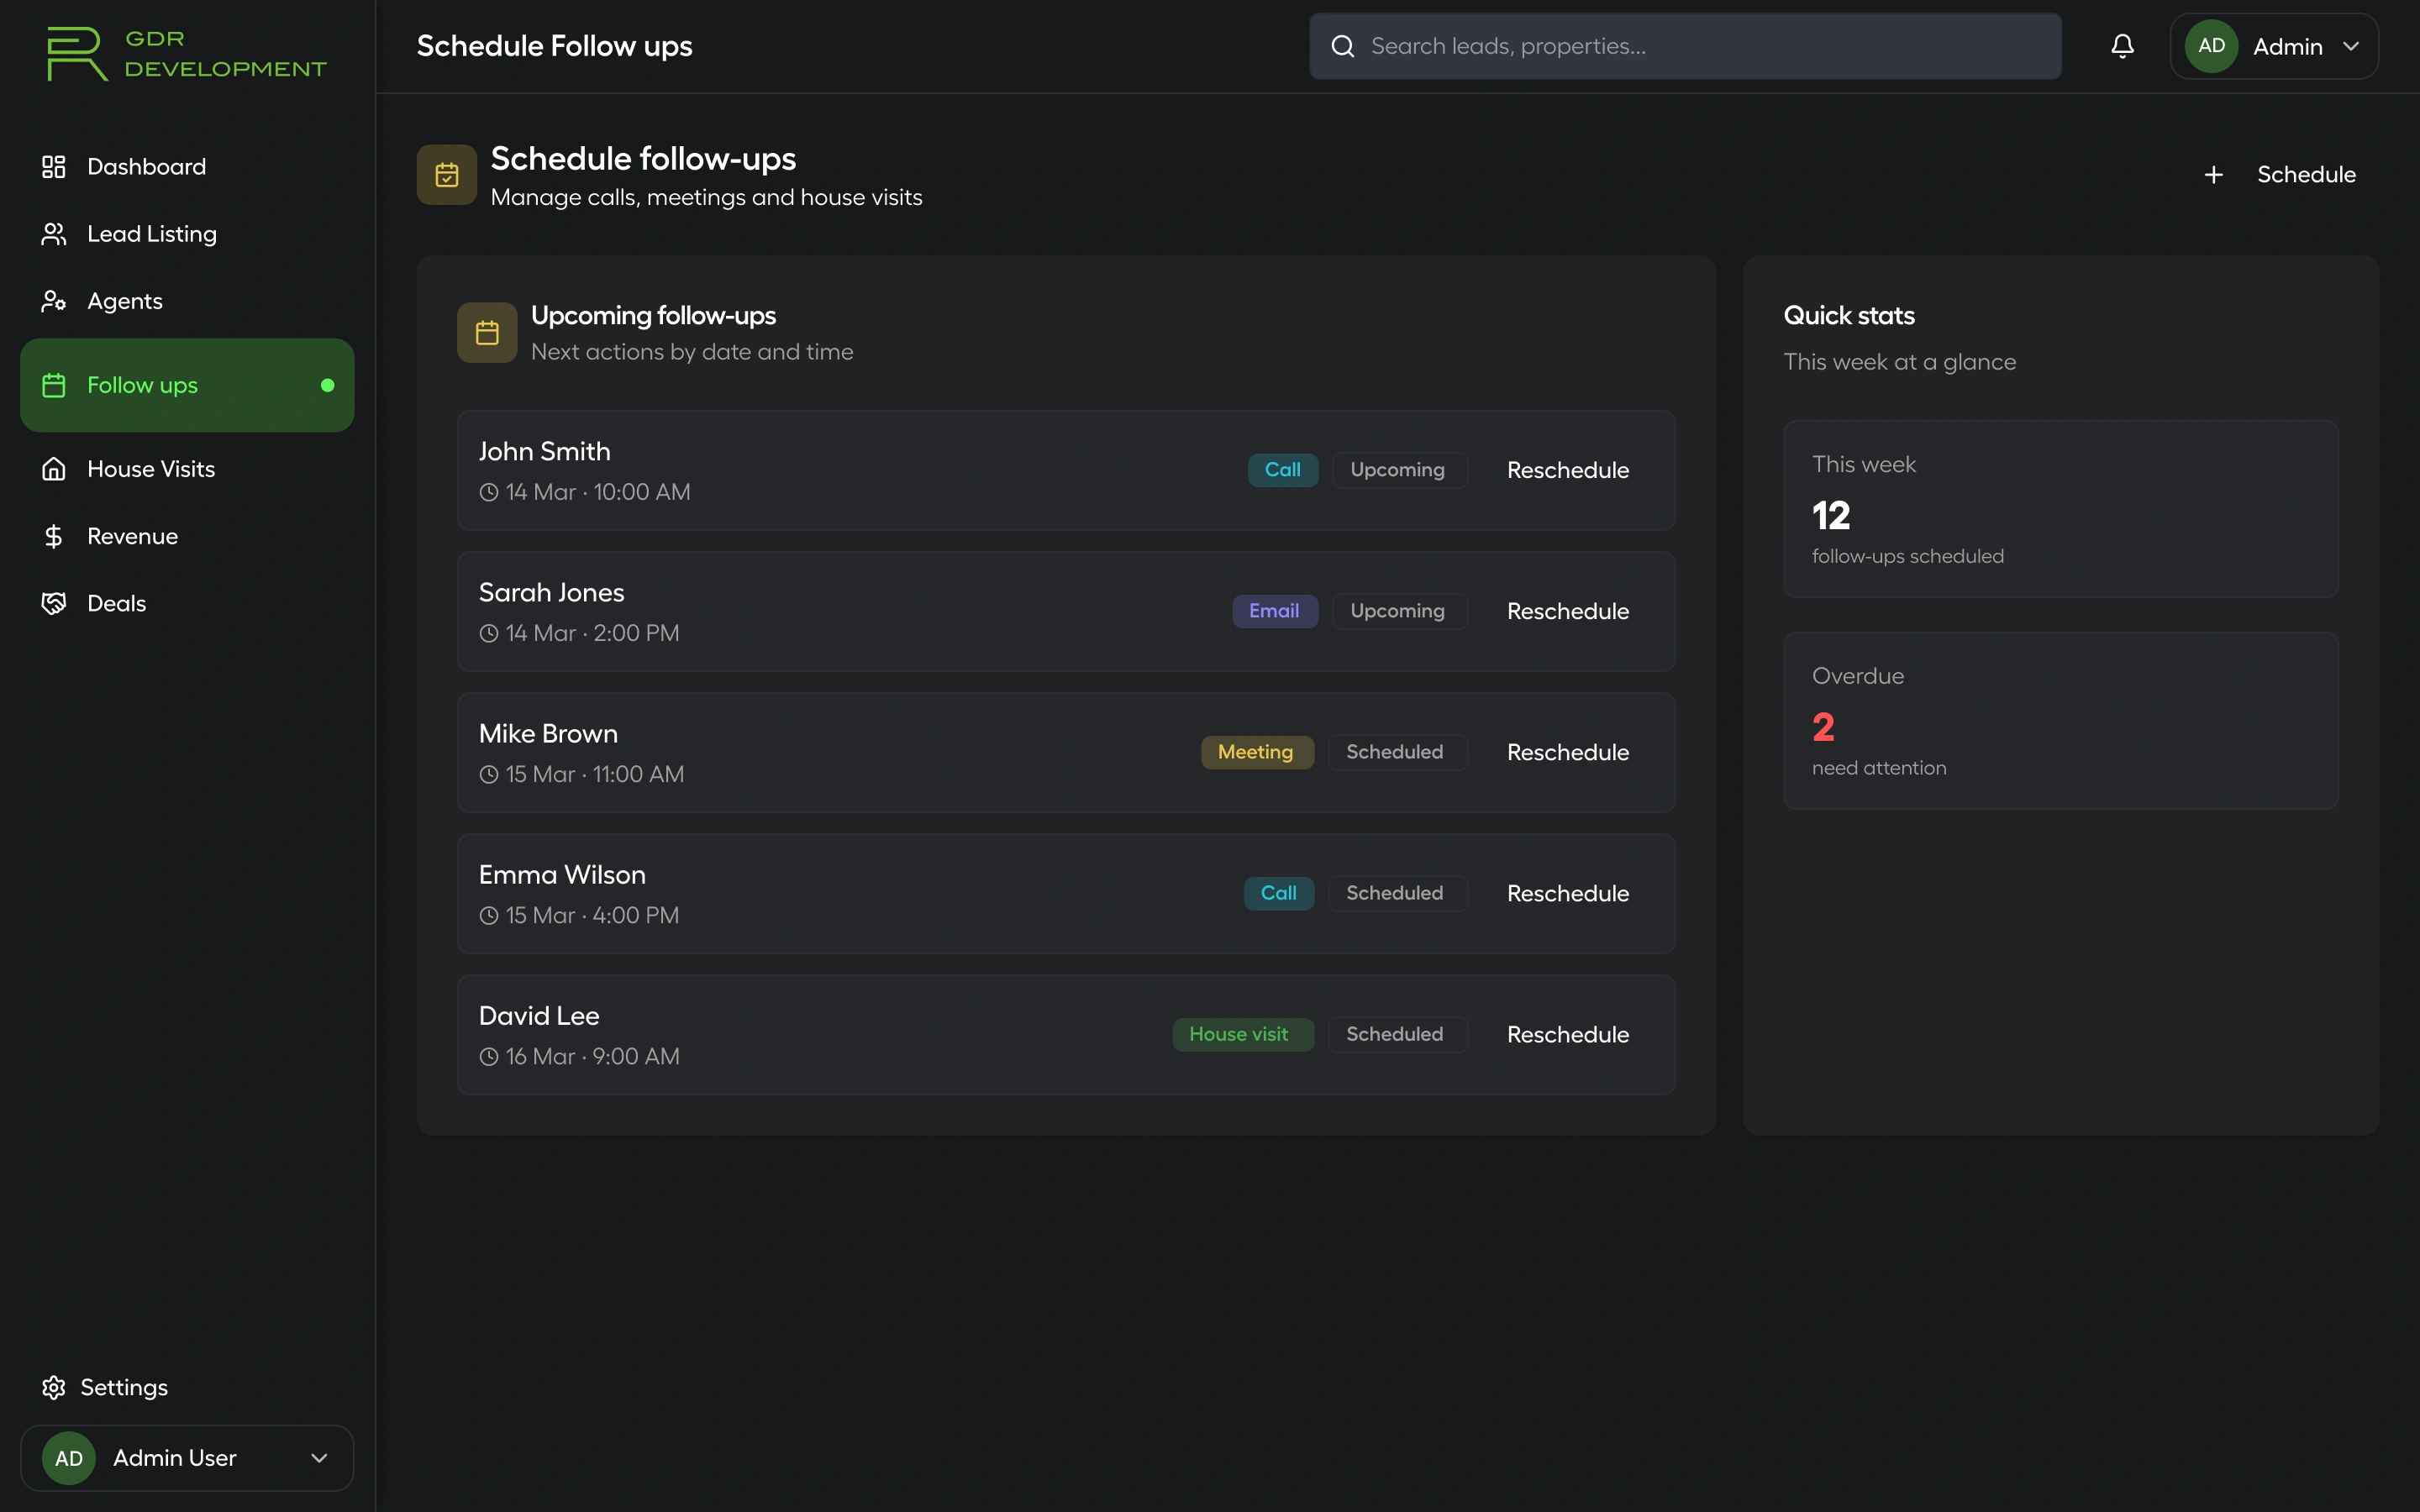
Task: Open the Dashboard sidebar icon
Action: click(x=54, y=166)
